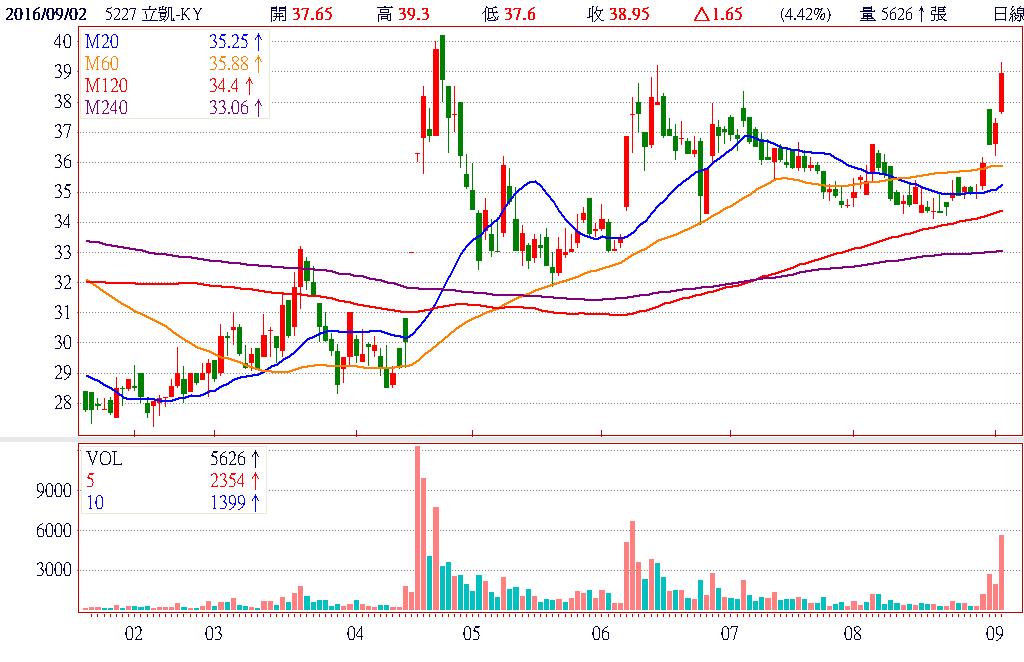Select the 05 month marker on time axis
The height and width of the screenshot is (662, 1024).
pos(472,634)
